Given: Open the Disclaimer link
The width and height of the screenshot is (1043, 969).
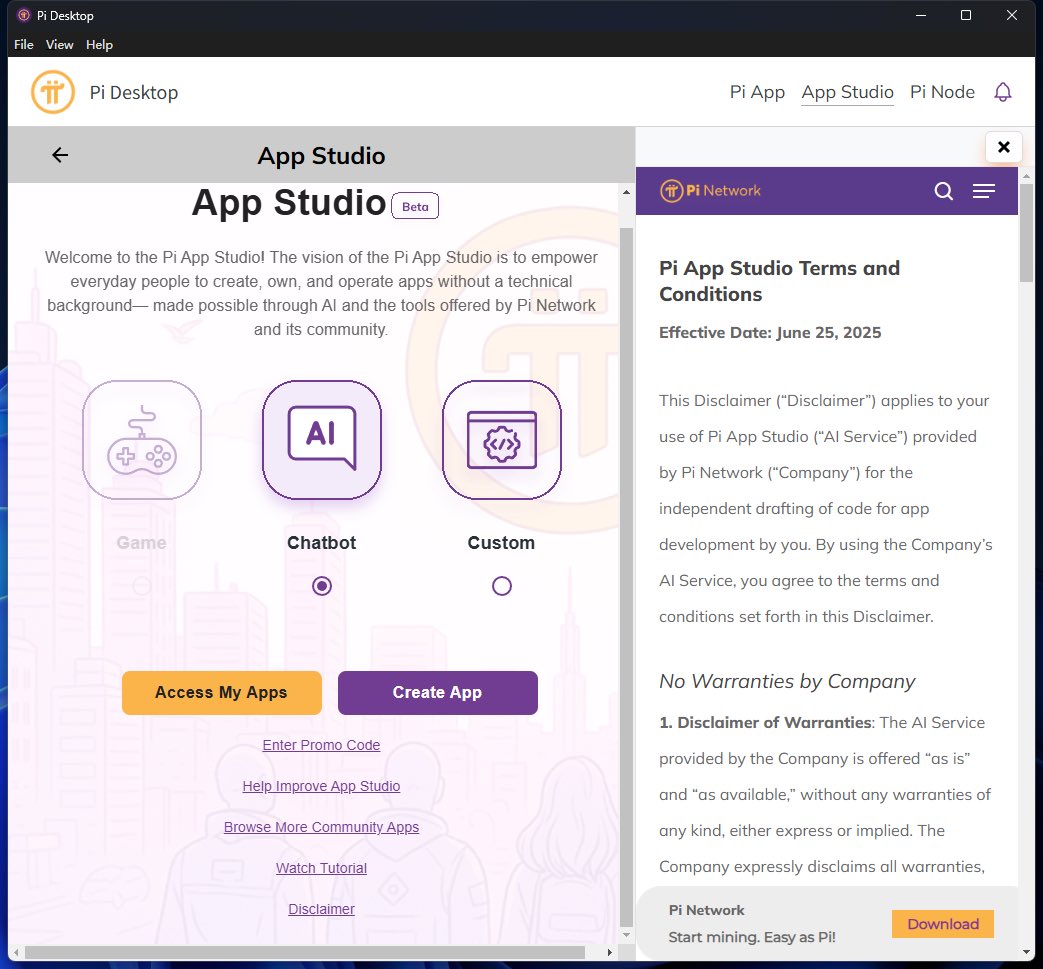Looking at the screenshot, I should coord(321,909).
